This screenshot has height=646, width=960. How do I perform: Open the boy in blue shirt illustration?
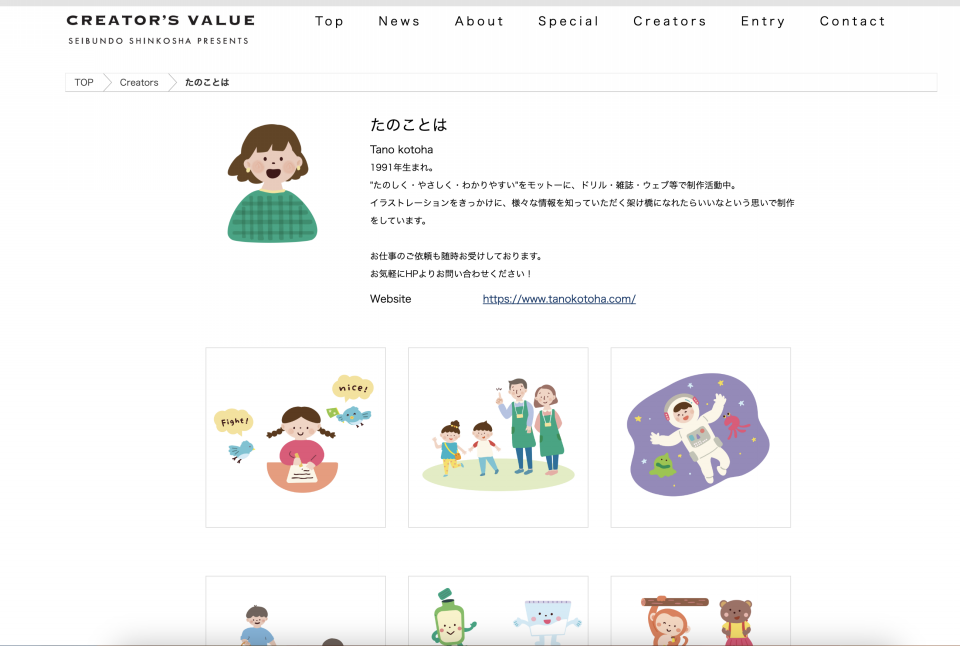pos(296,611)
